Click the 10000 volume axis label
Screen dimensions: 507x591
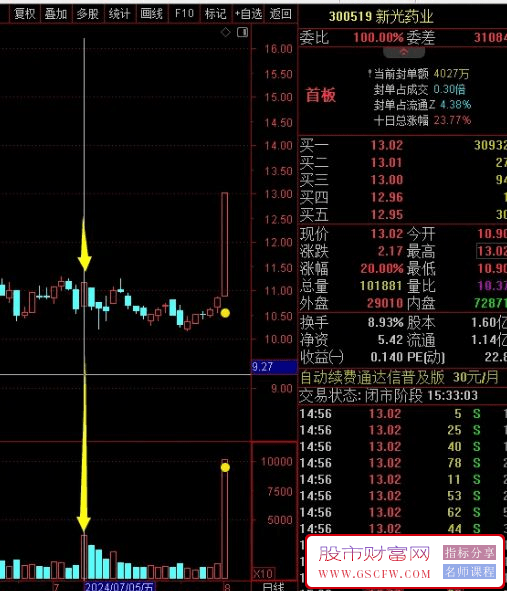coord(277,461)
